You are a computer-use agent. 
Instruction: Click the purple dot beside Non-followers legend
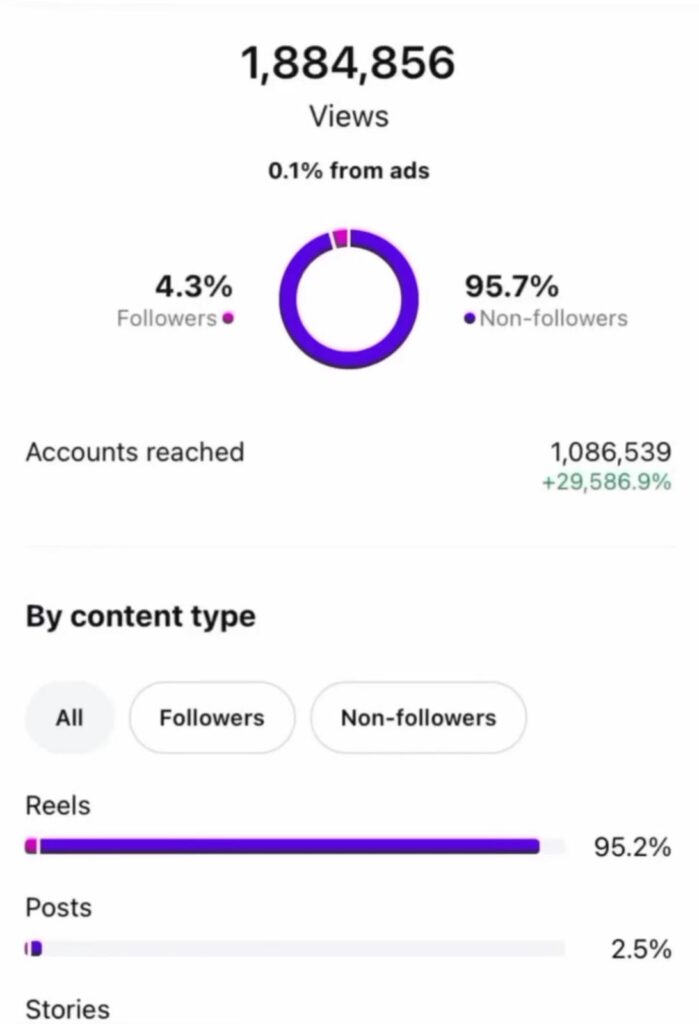[x=470, y=319]
